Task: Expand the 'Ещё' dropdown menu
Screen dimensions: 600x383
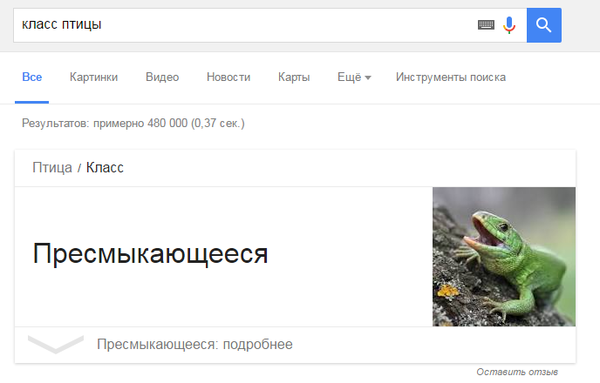Action: tap(354, 77)
